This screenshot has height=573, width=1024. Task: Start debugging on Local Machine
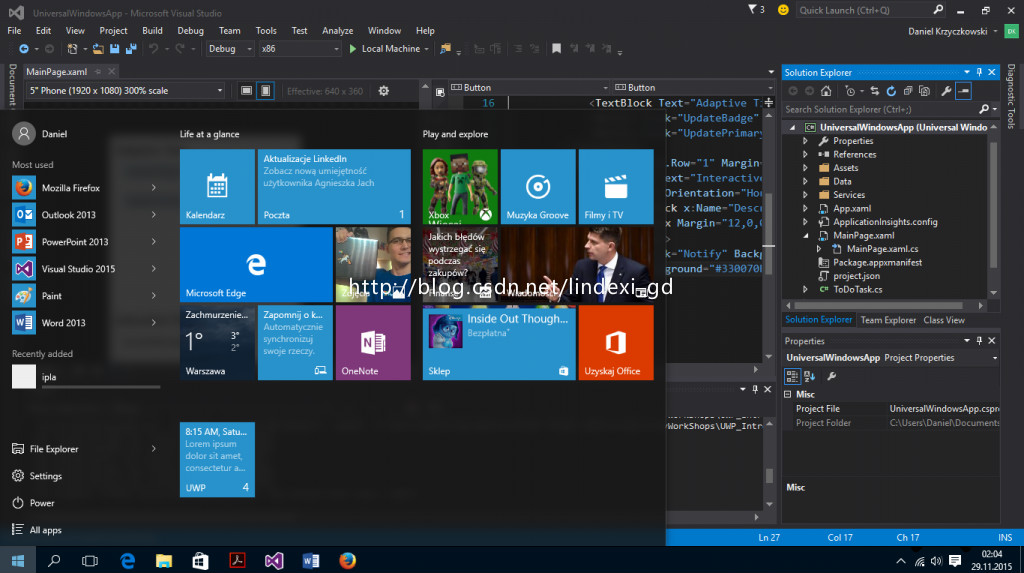tap(385, 49)
